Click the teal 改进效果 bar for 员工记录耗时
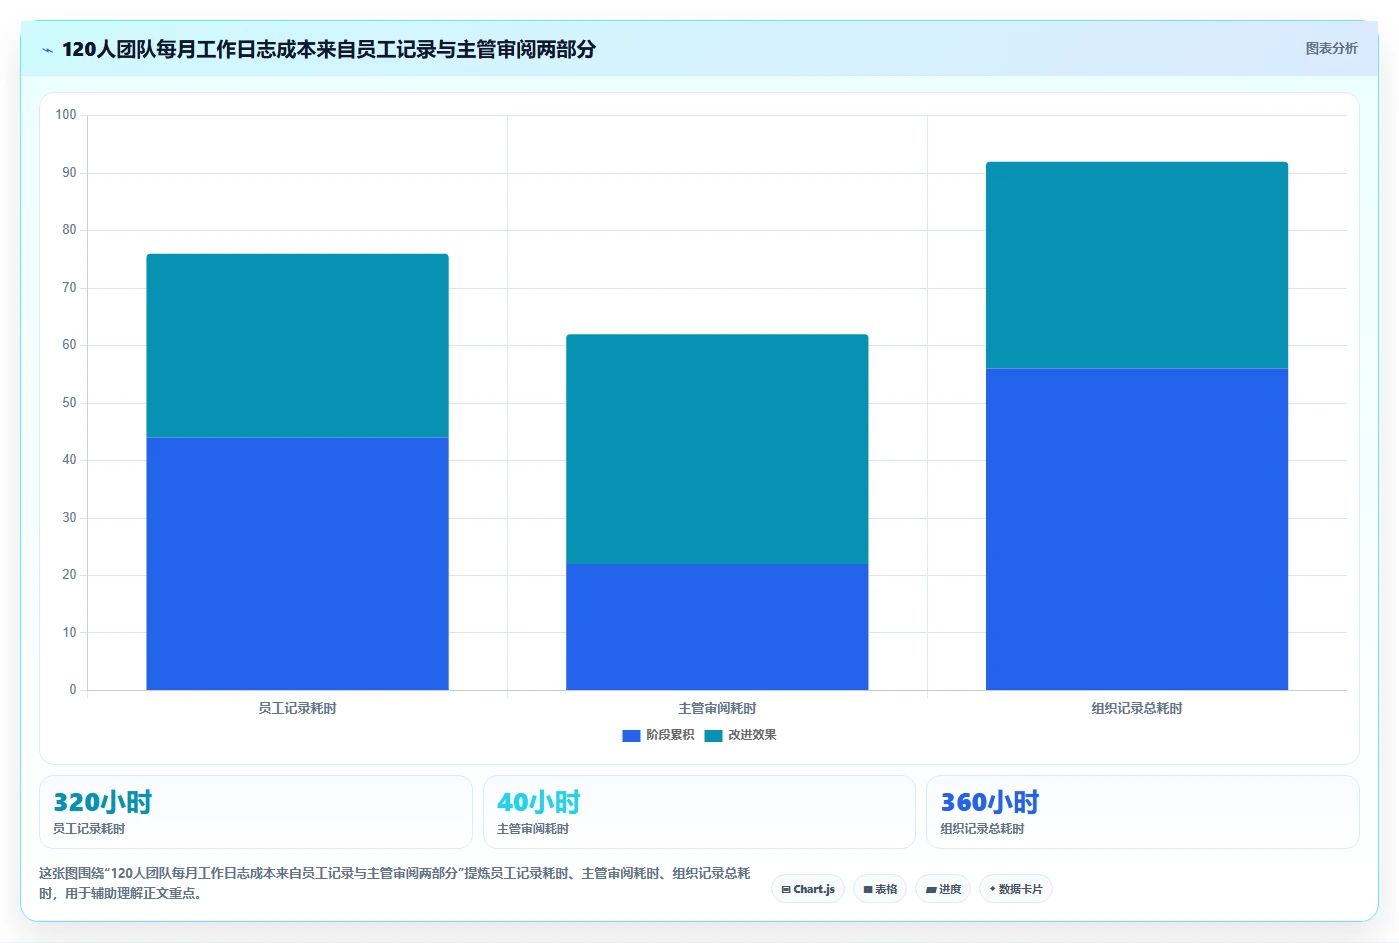 pyautogui.click(x=297, y=345)
